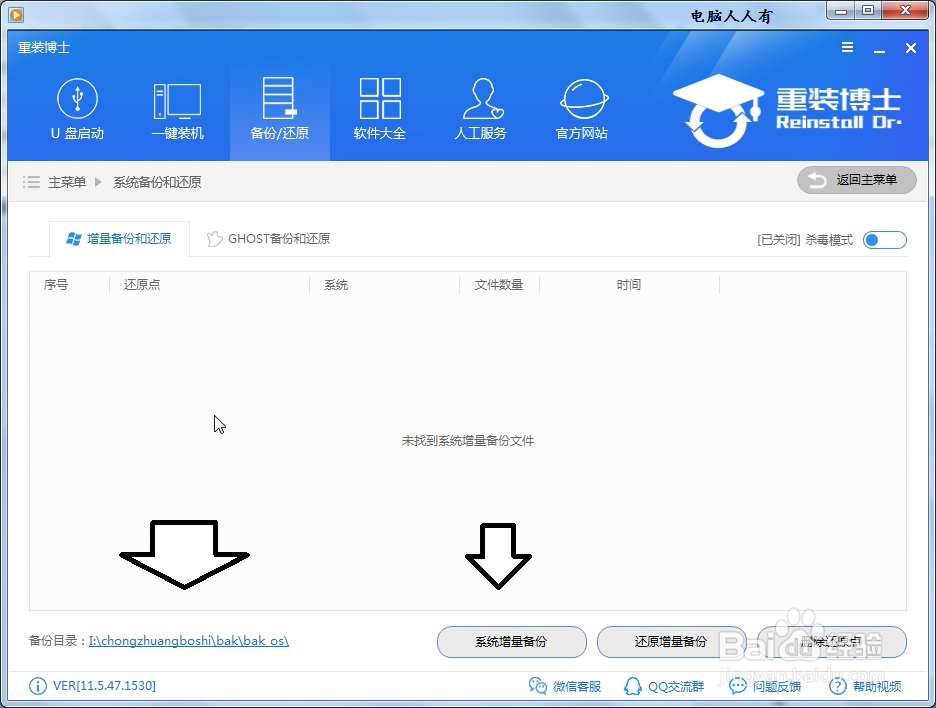Click the 主菜单 breadcrumb list icon

click(x=32, y=181)
